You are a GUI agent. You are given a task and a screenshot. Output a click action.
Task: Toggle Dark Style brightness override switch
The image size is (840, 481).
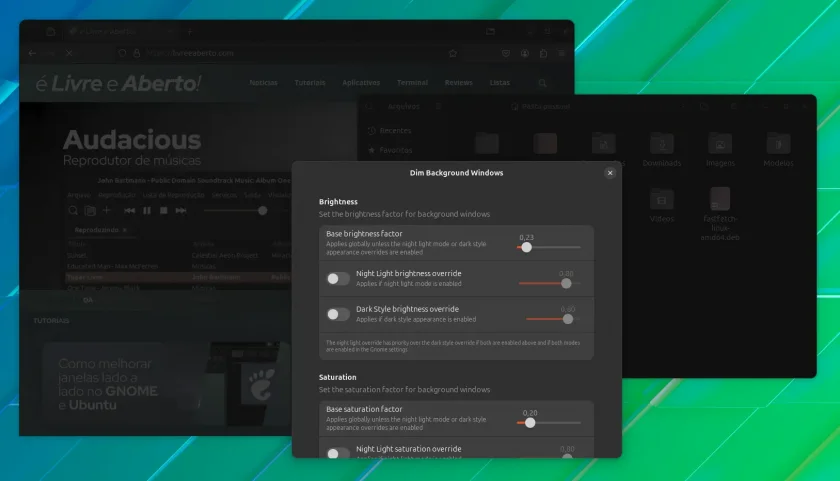coord(338,314)
